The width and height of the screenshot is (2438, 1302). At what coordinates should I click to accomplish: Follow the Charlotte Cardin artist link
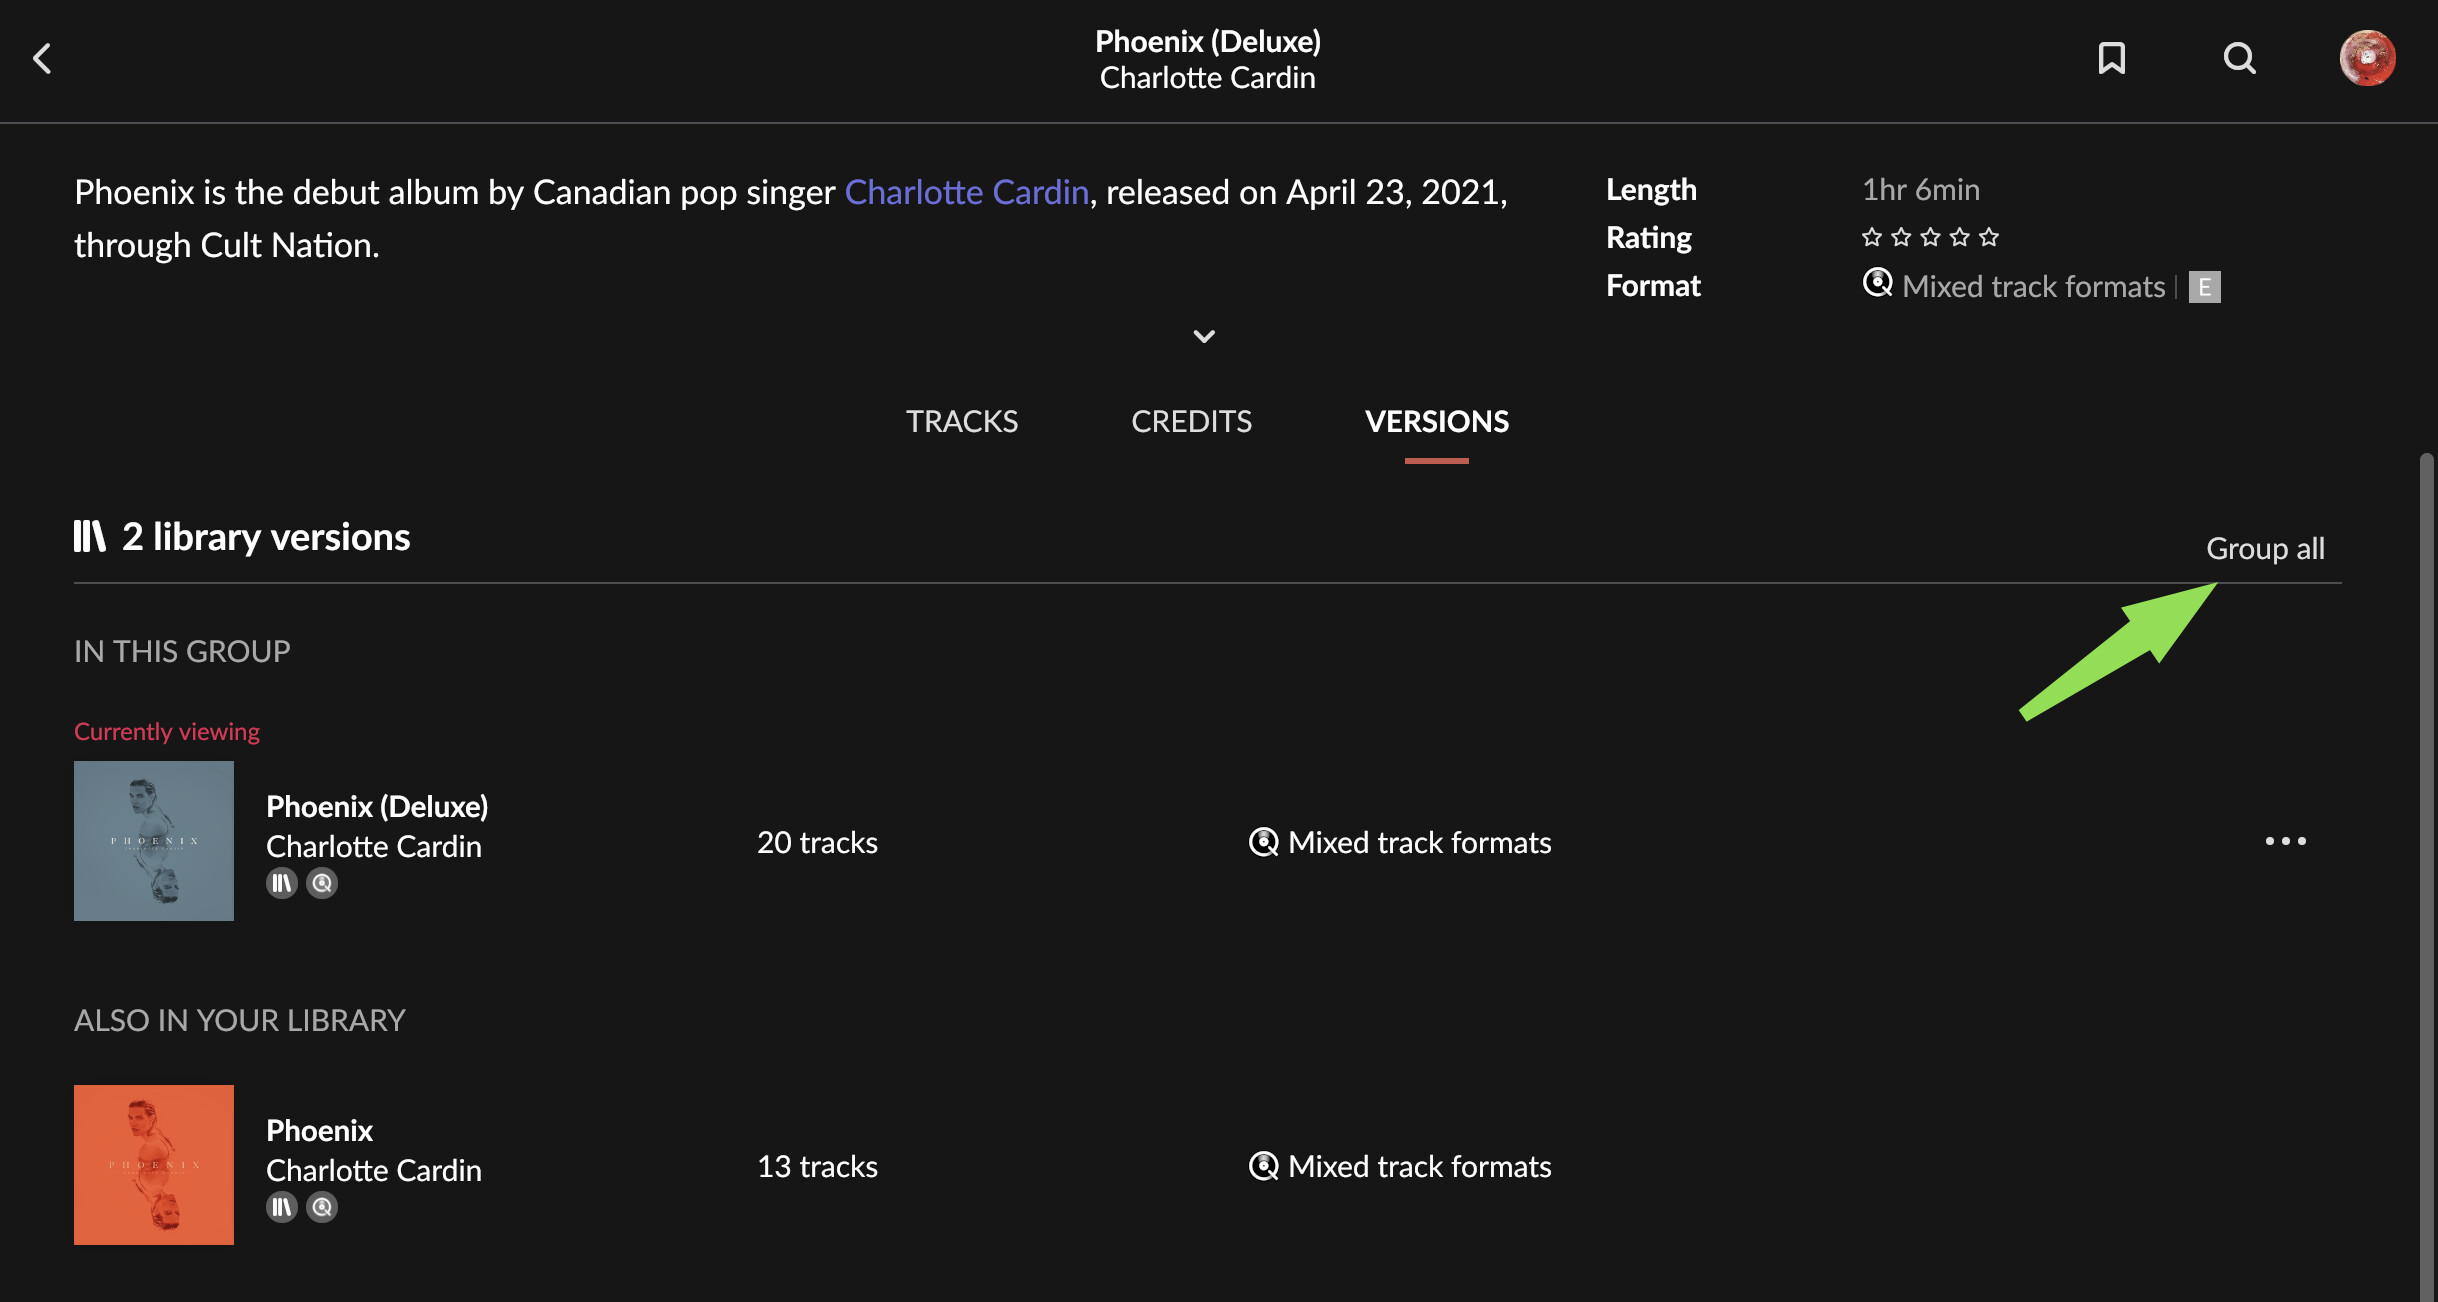click(966, 192)
